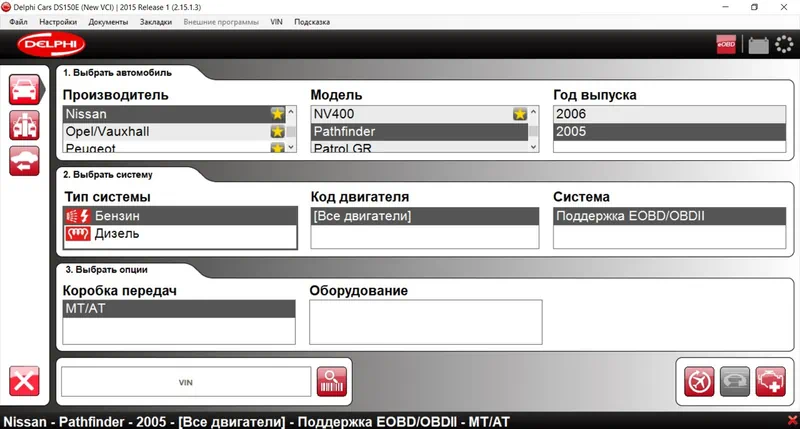This screenshot has height=429, width=800.
Task: Select the Pathfinder model
Action: pos(419,132)
